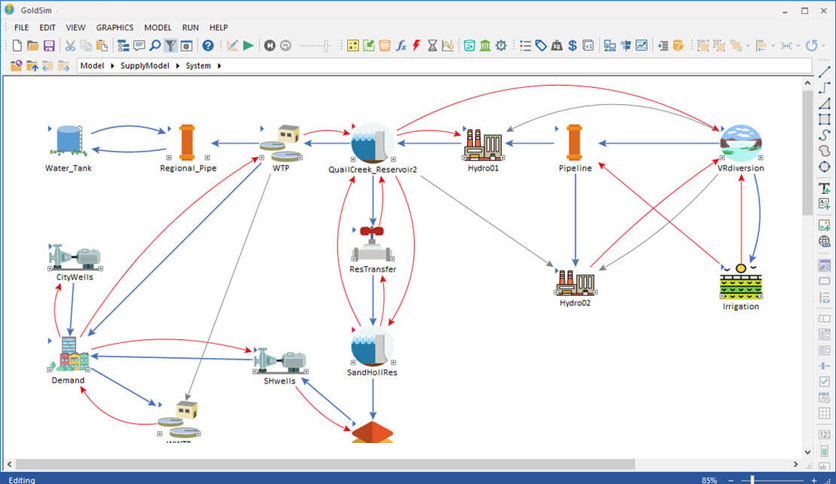The image size is (836, 484).
Task: Open the blue Help question mark icon
Action: click(x=208, y=46)
